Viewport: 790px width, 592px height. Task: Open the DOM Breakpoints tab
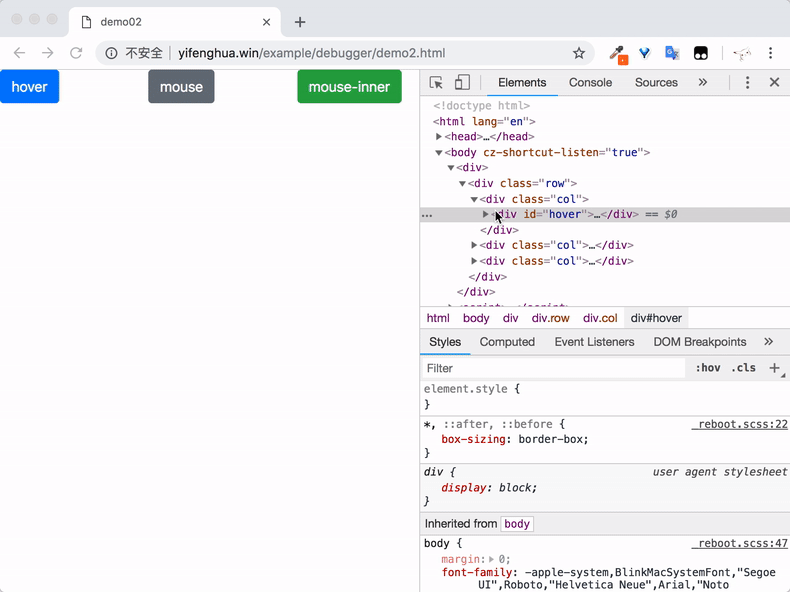[x=700, y=342]
